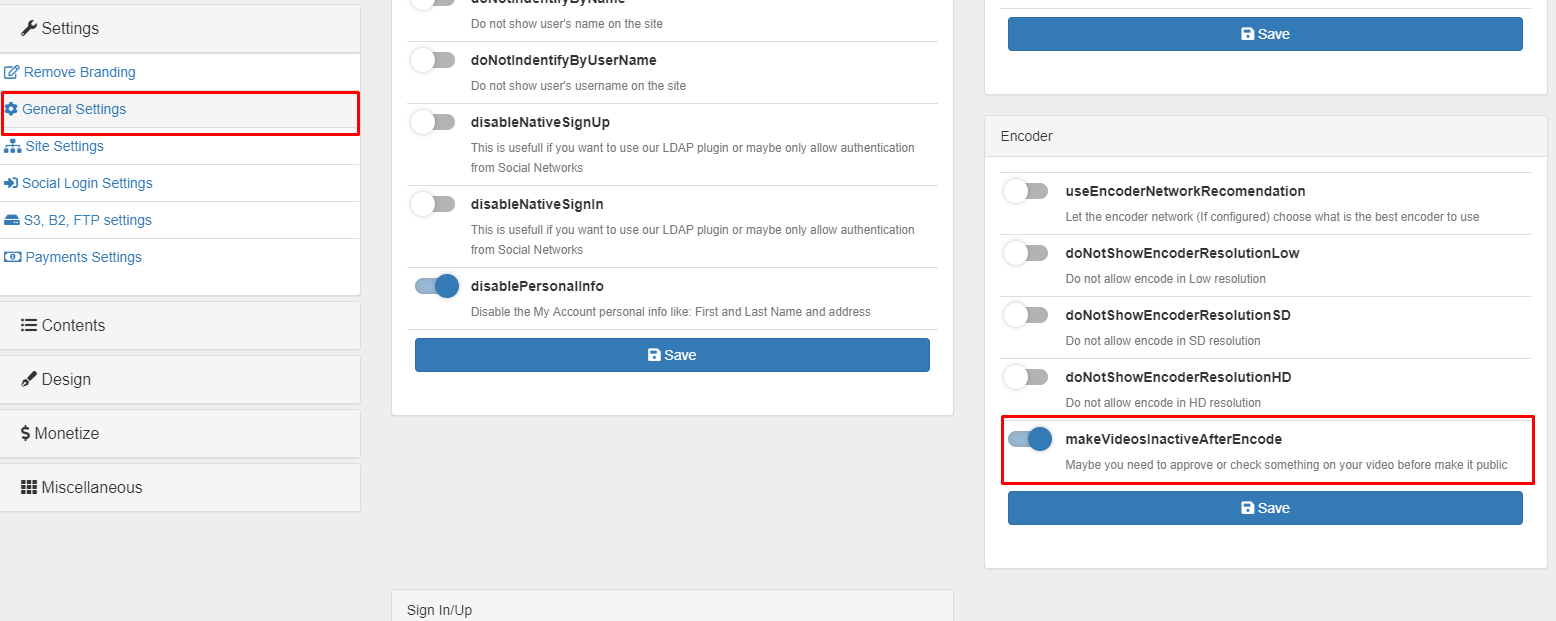The image size is (1556, 621).
Task: Select the gear icon beside General Settings
Action: point(11,109)
